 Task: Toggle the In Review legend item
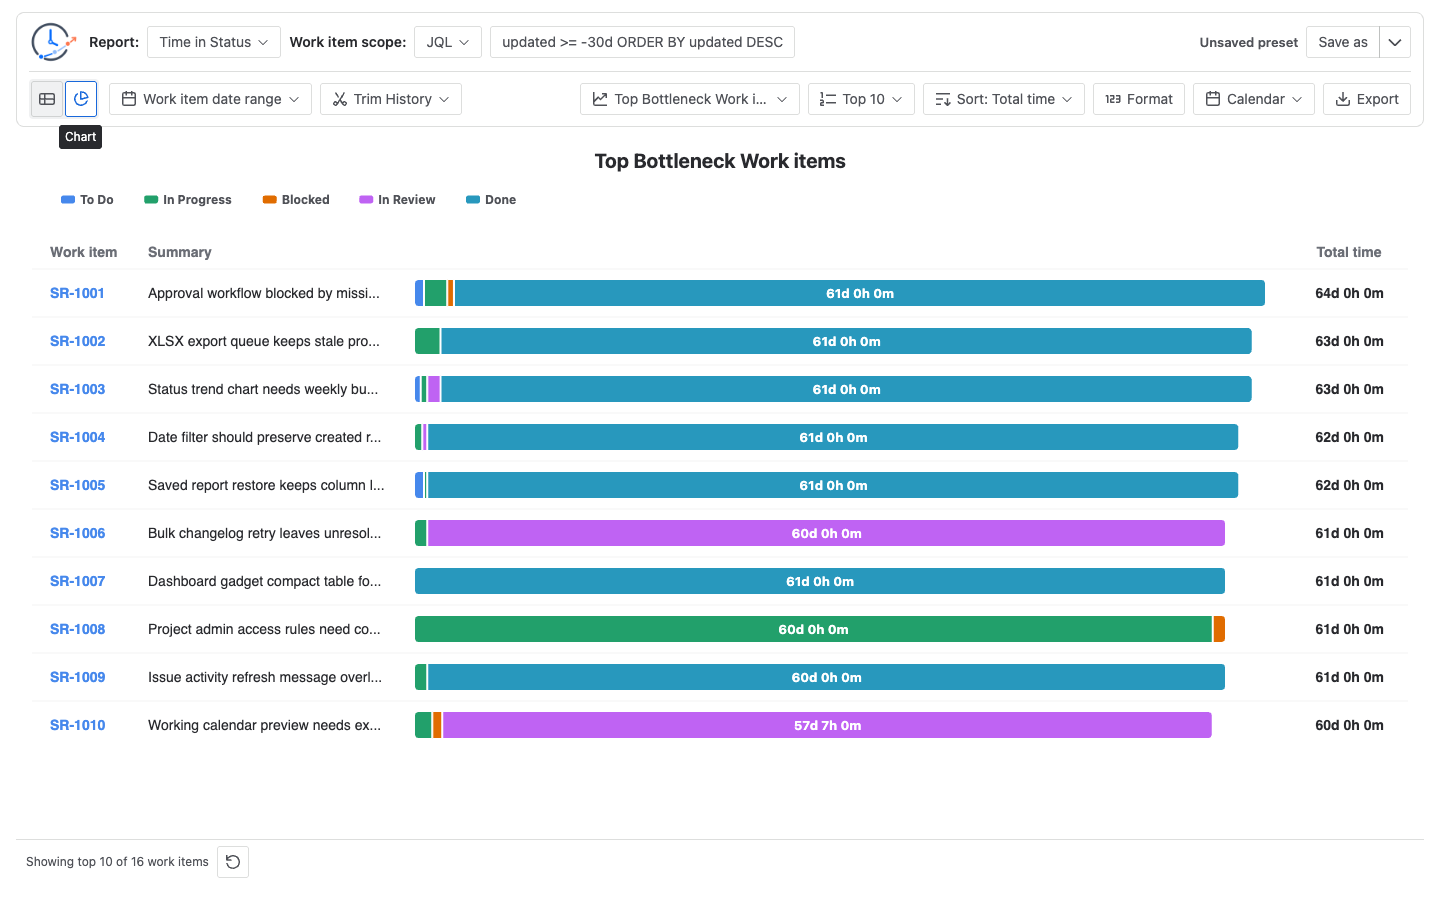tap(397, 200)
